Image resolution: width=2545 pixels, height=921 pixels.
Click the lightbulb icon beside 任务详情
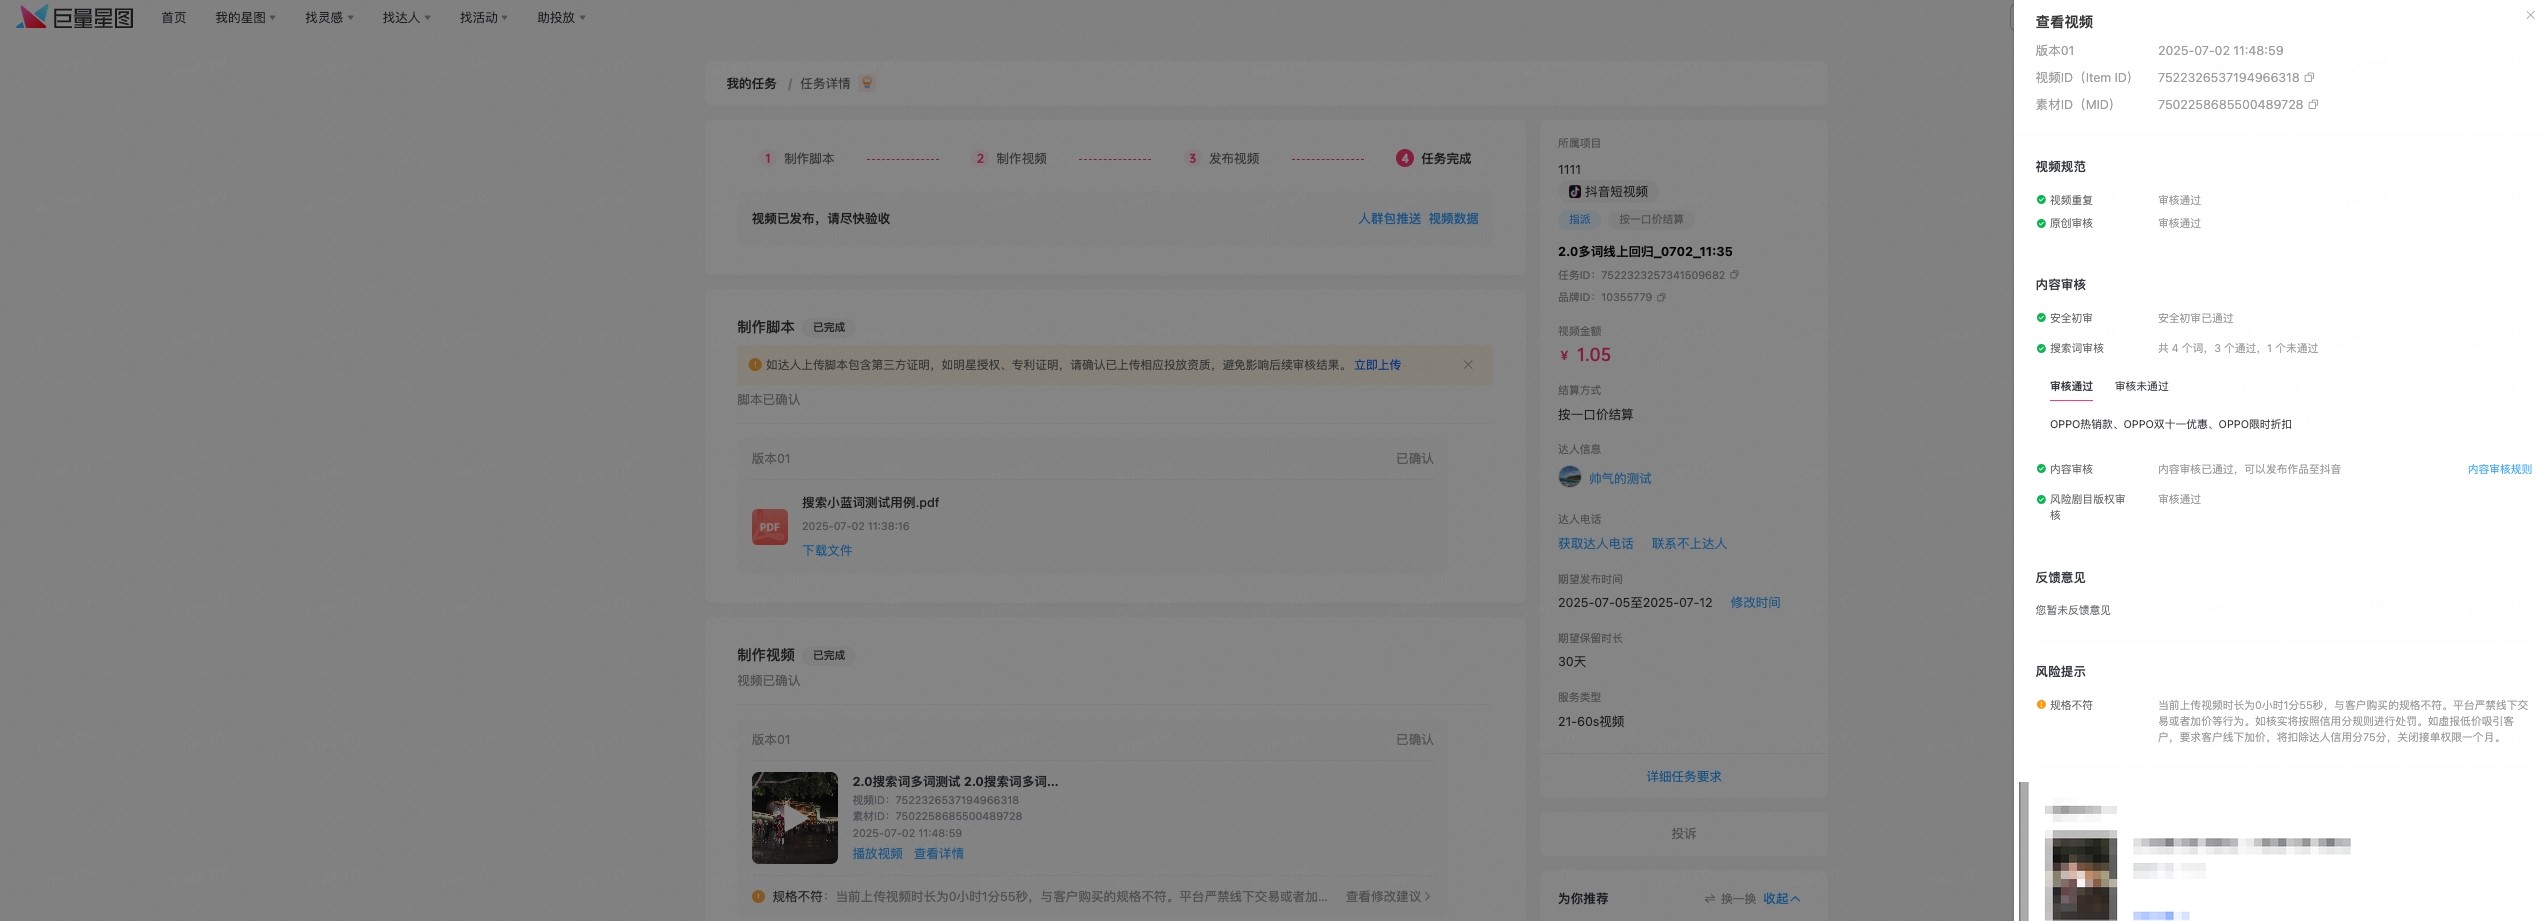pyautogui.click(x=867, y=83)
